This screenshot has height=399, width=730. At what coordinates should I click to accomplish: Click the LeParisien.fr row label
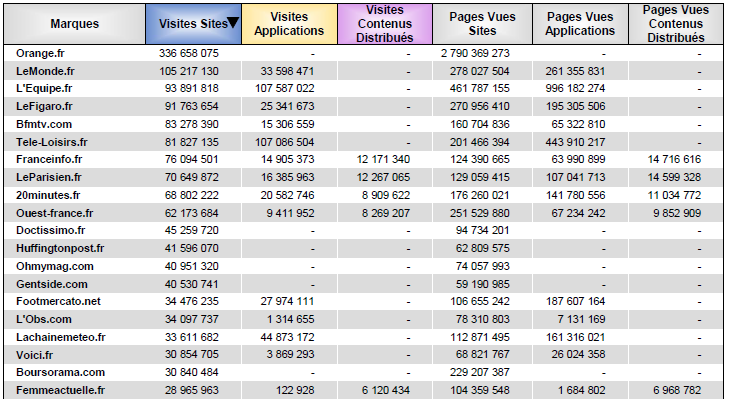pos(49,177)
